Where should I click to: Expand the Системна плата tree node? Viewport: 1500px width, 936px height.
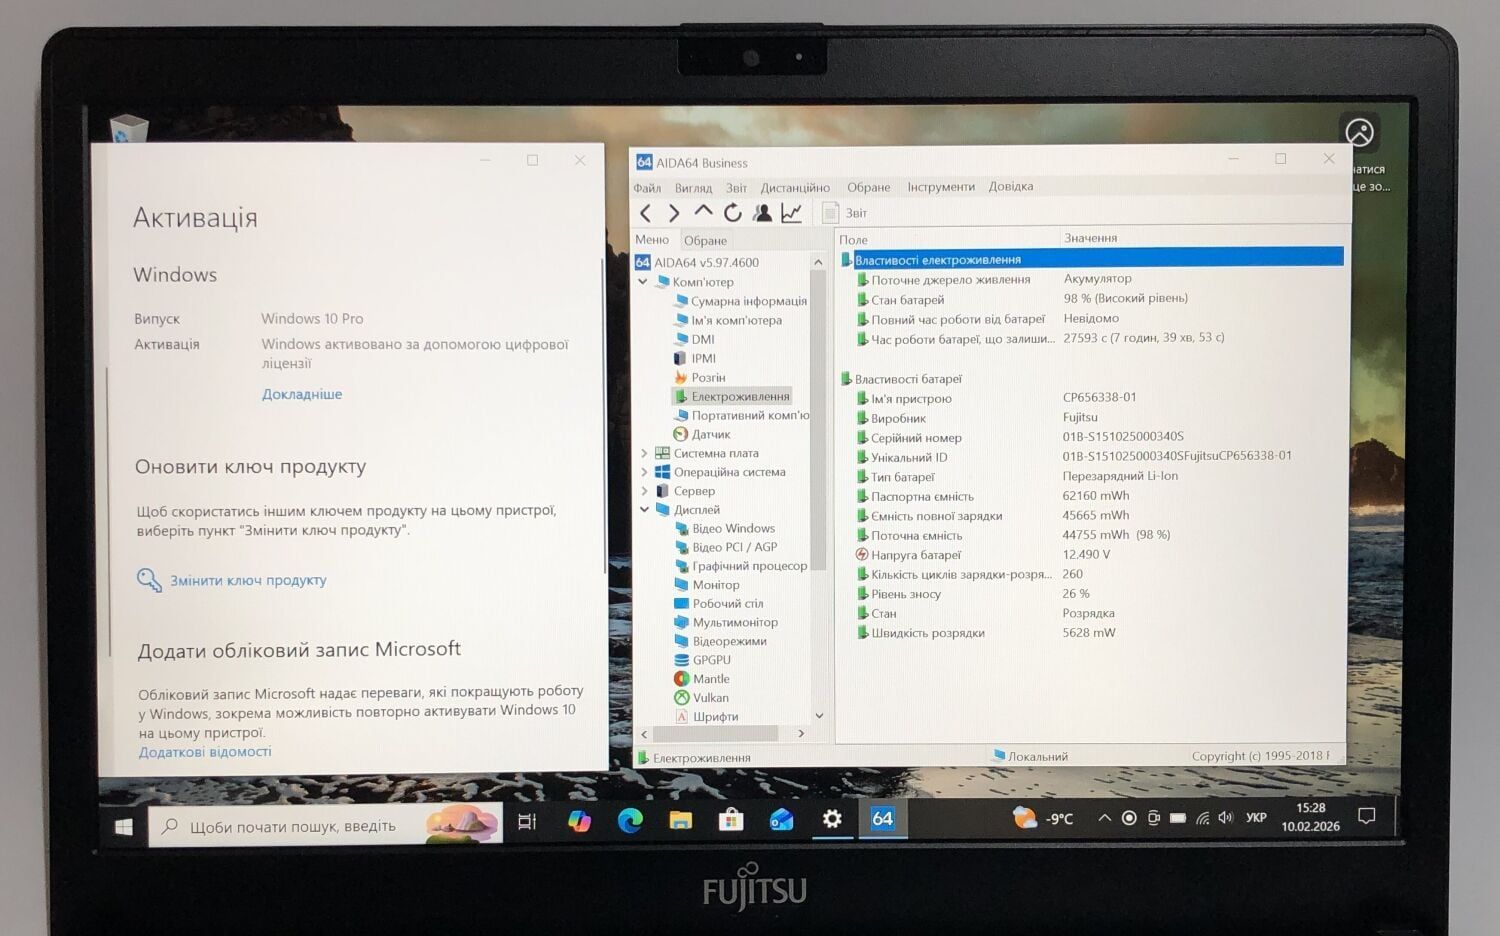coord(644,453)
